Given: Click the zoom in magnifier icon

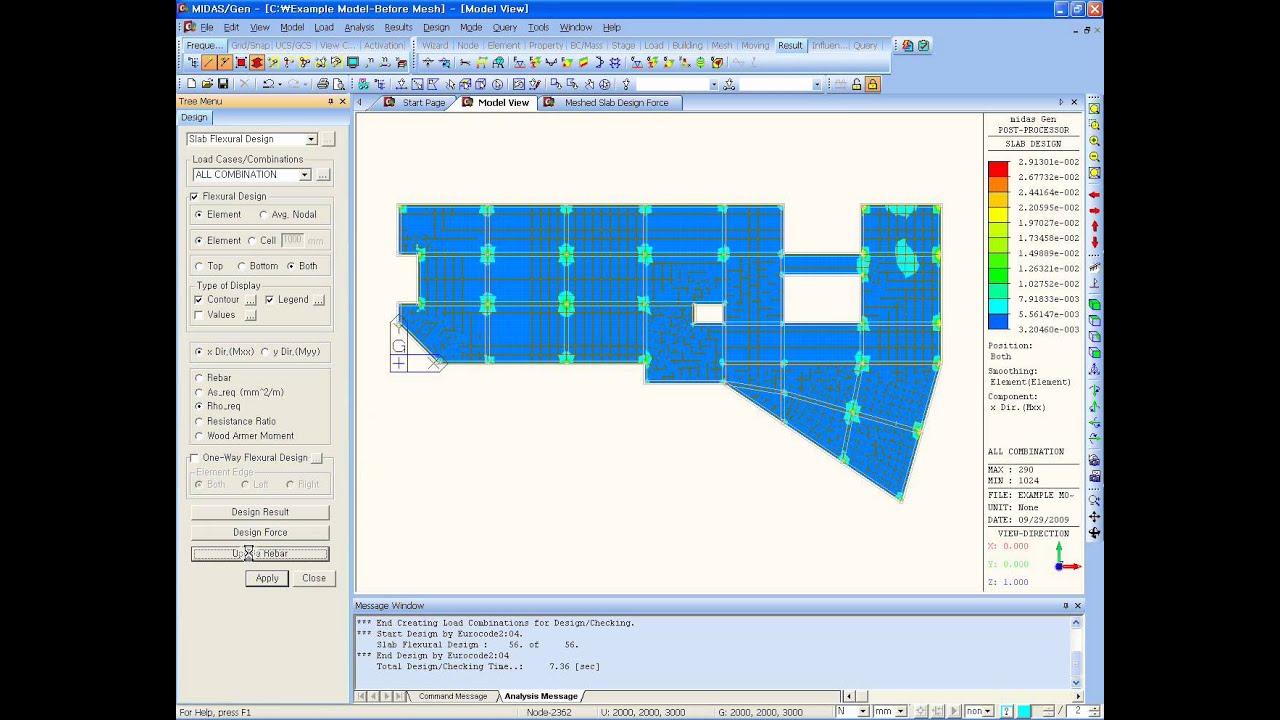Looking at the screenshot, I should tap(1094, 141).
